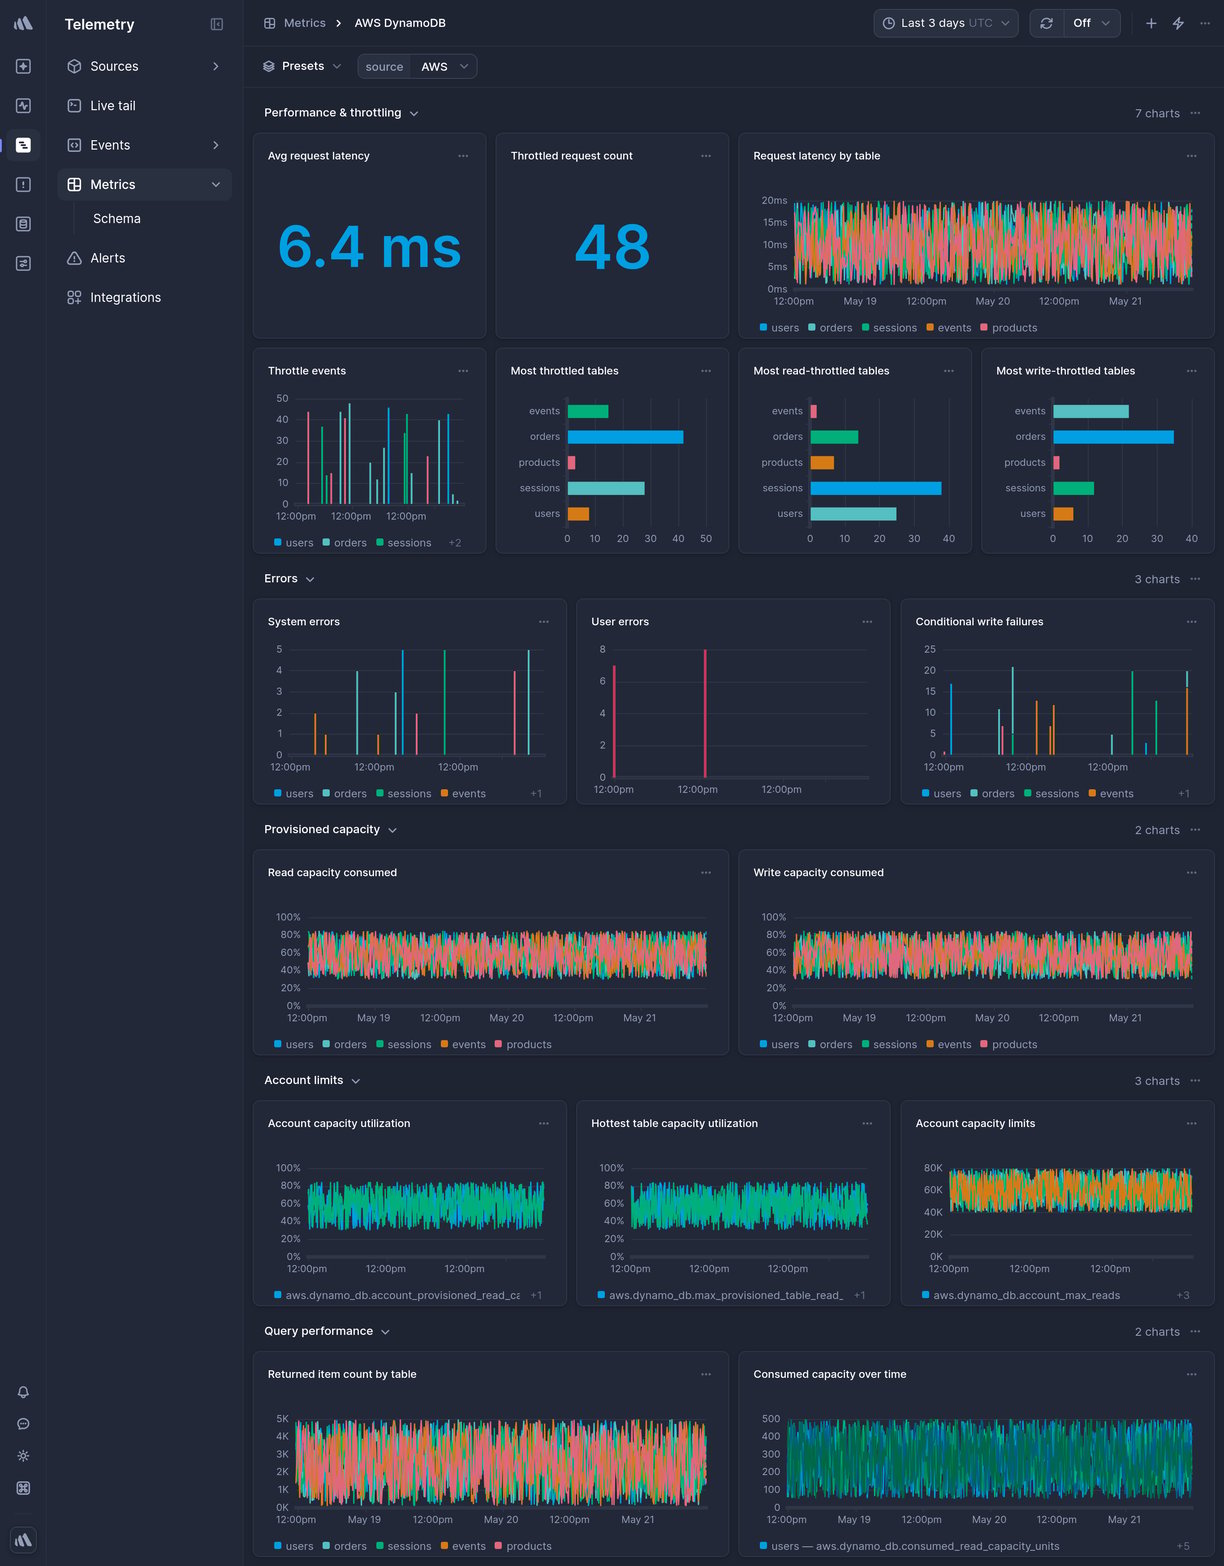Show +2 more series in Throttle events
This screenshot has height=1566, width=1224.
click(x=455, y=543)
